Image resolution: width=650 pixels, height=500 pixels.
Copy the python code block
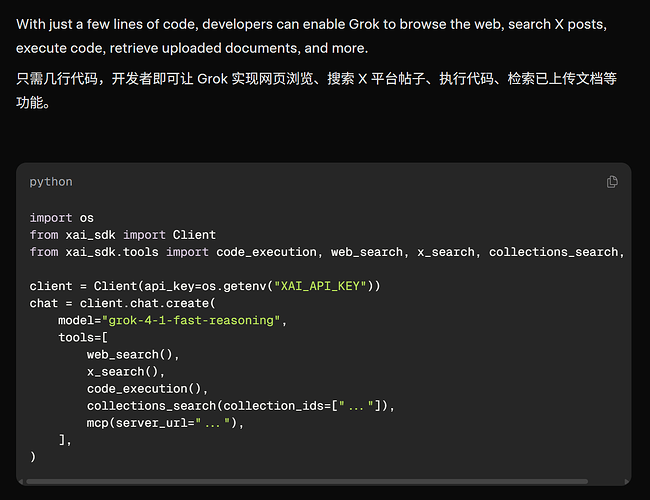click(612, 182)
